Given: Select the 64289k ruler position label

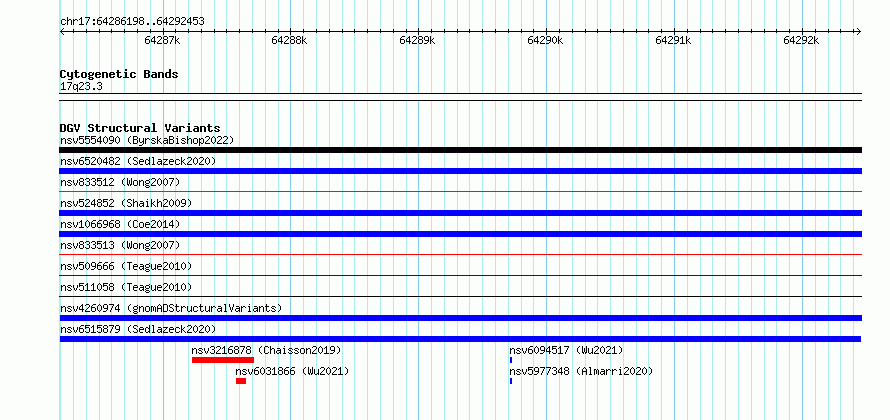Looking at the screenshot, I should pyautogui.click(x=418, y=40).
